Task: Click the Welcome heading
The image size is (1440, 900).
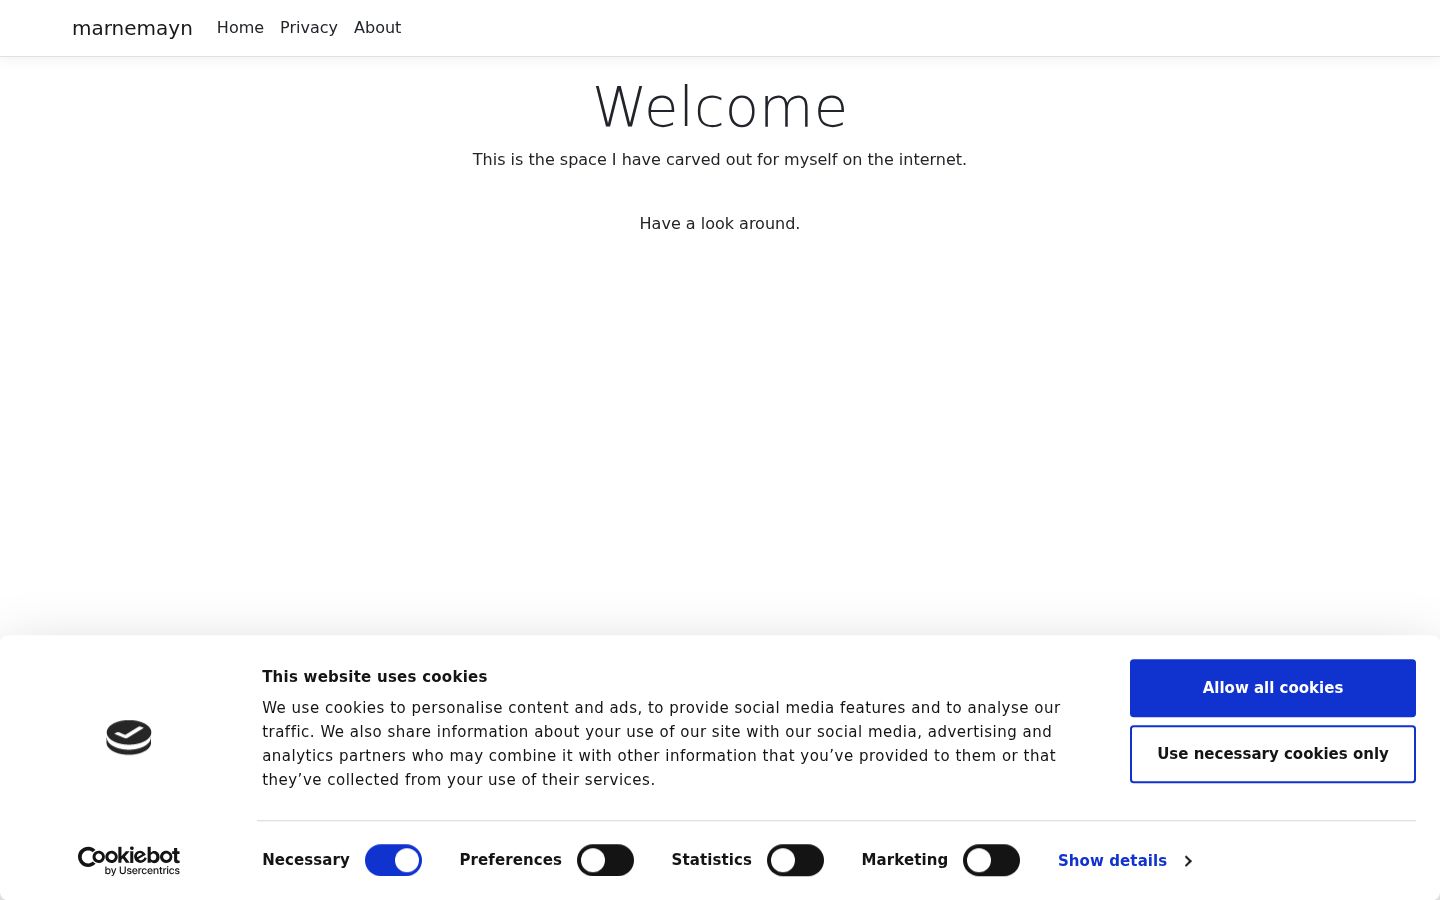Action: click(x=720, y=107)
